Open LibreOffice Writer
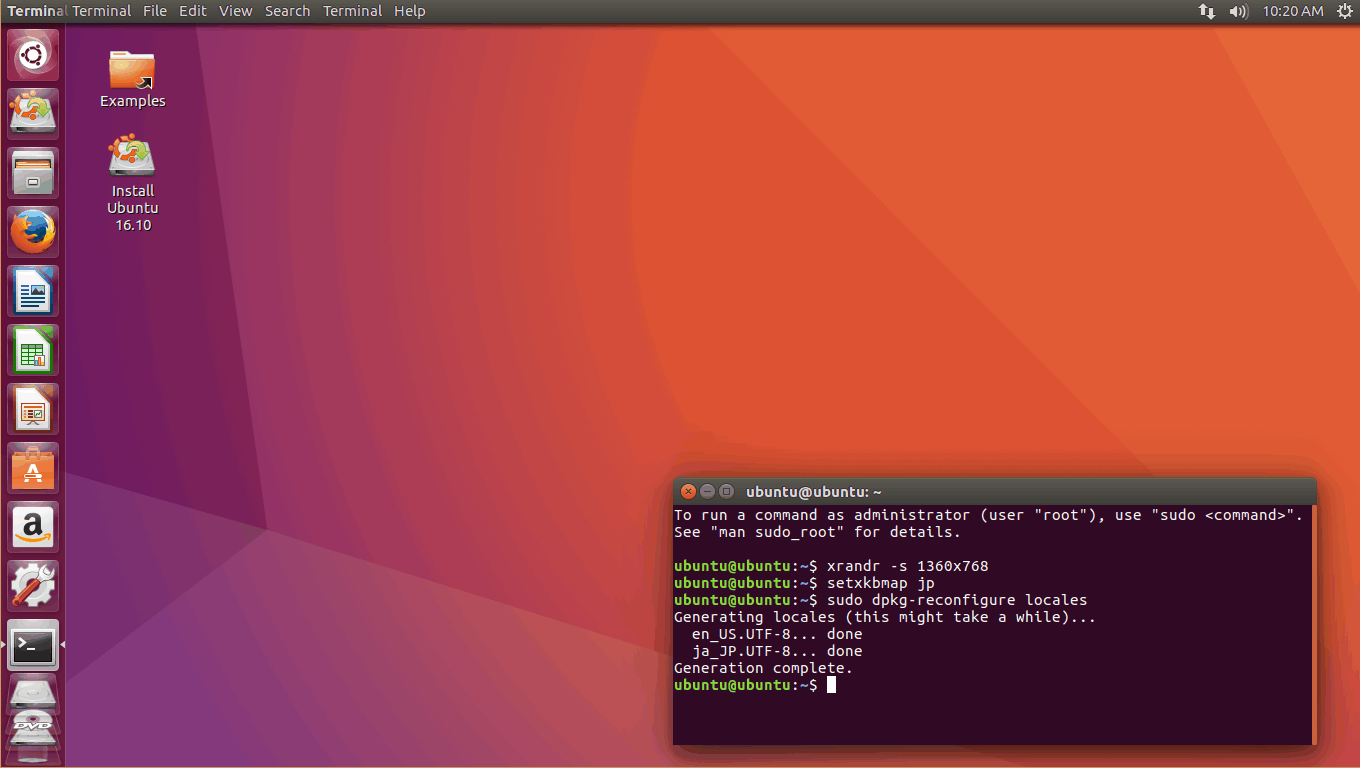1360x768 pixels. (x=32, y=290)
